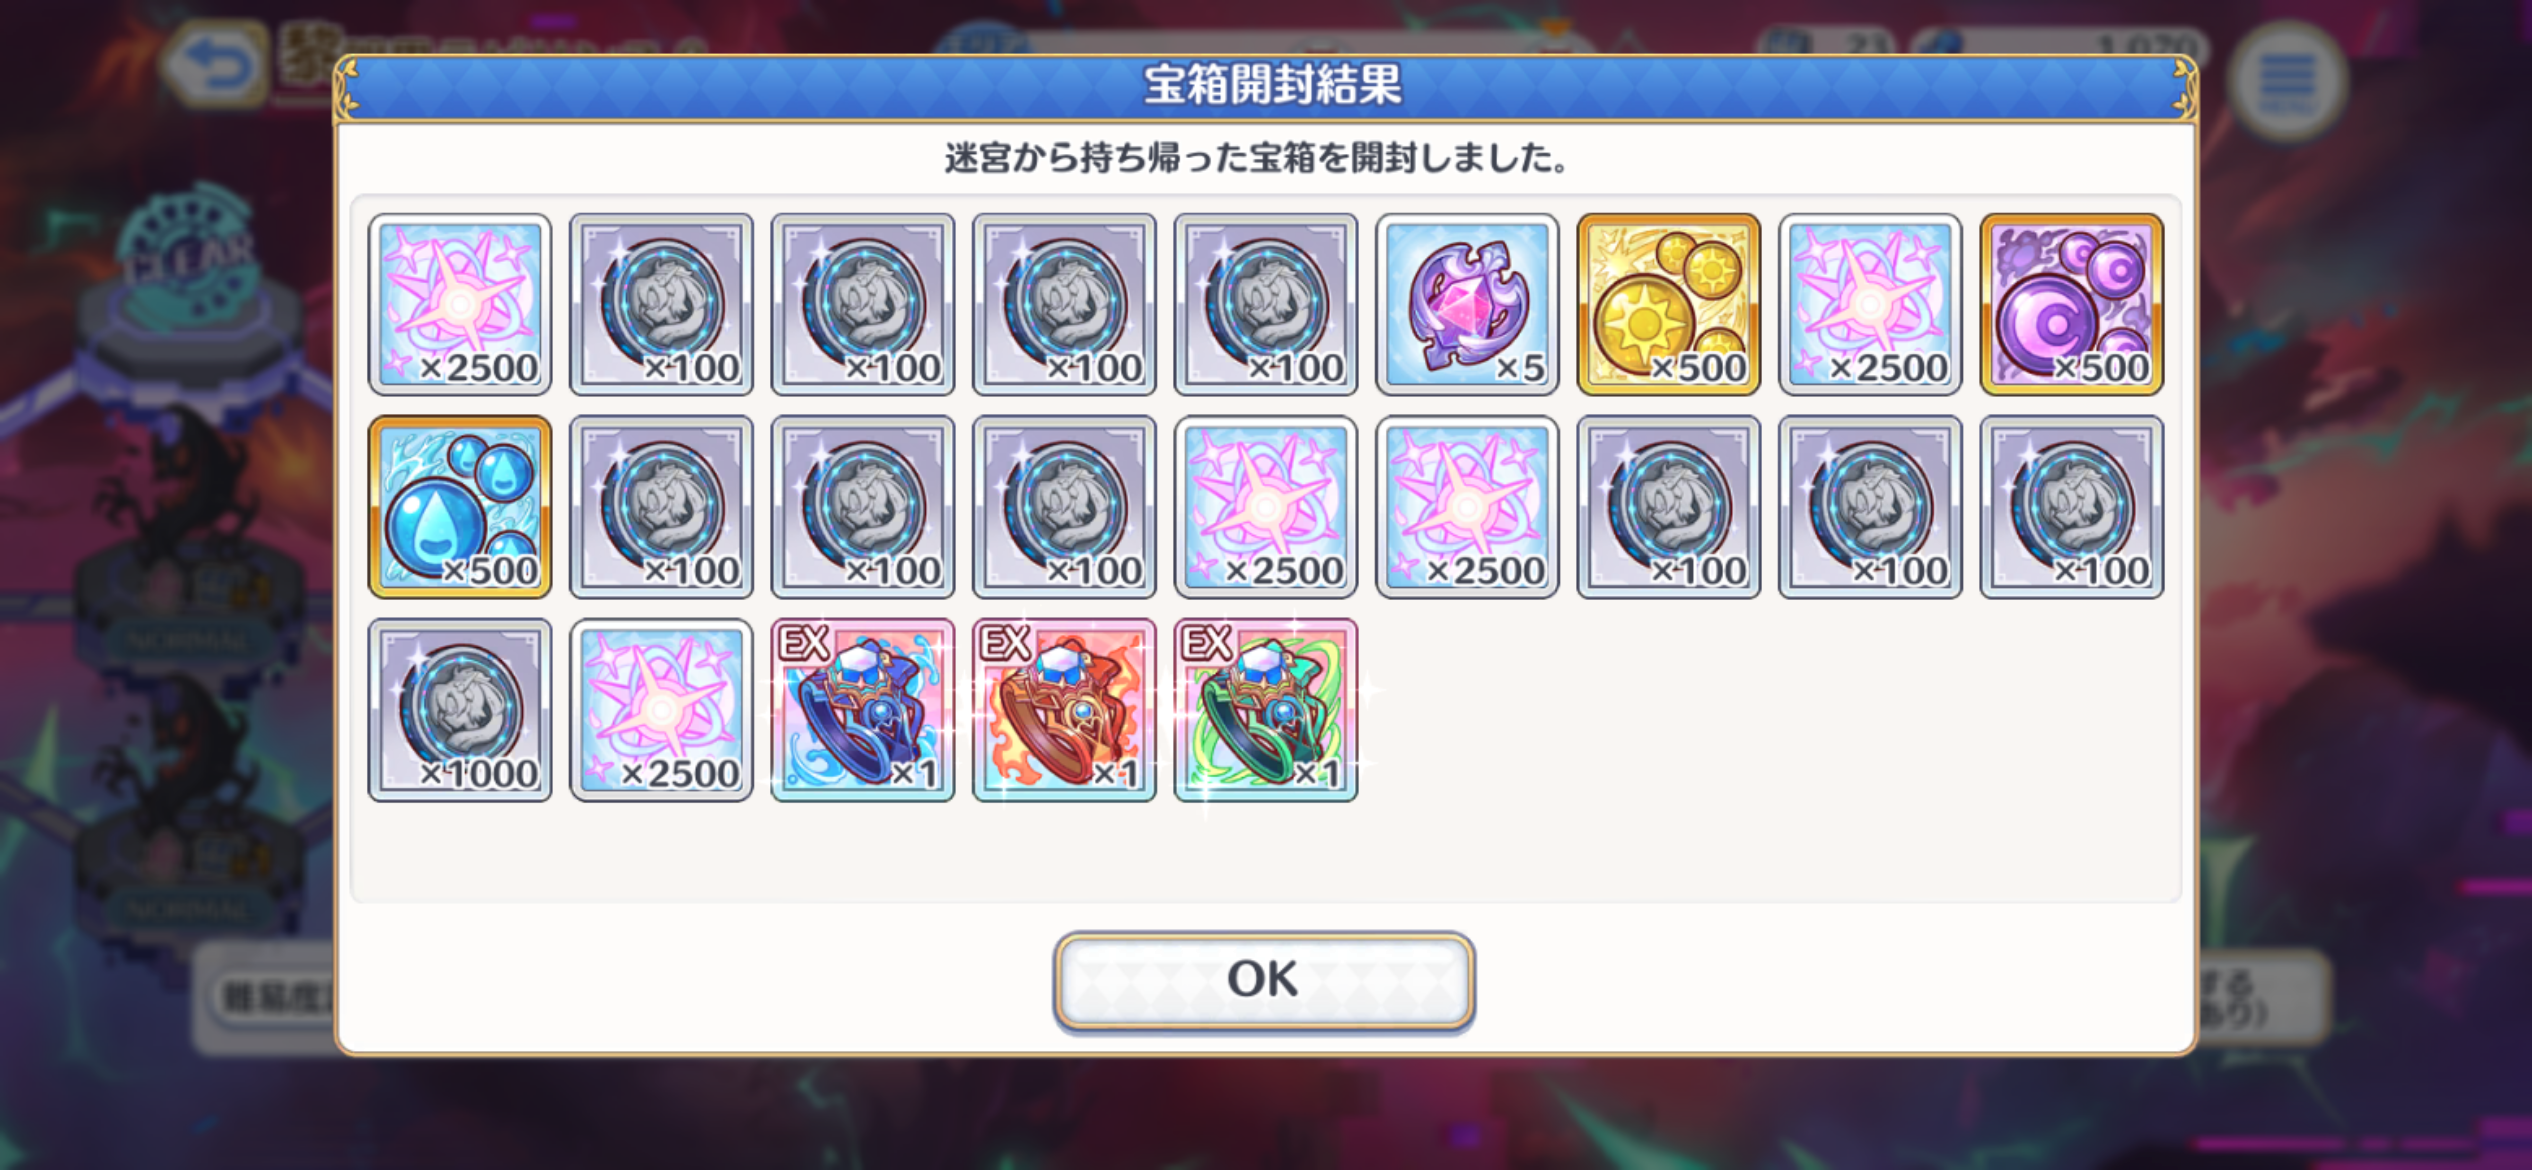Tap the back arrow button at top left
Viewport: 2532px width, 1170px height.
217,65
